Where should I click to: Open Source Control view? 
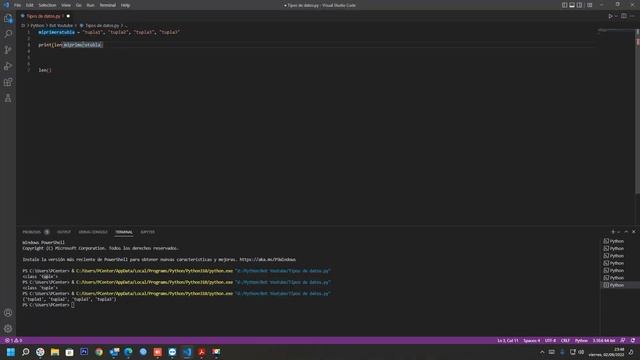(8, 50)
